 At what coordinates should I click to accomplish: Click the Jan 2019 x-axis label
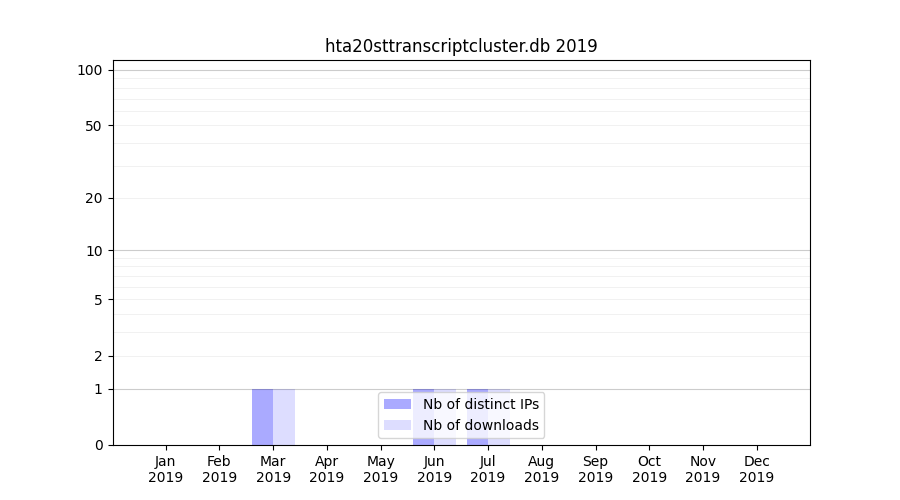coord(166,469)
